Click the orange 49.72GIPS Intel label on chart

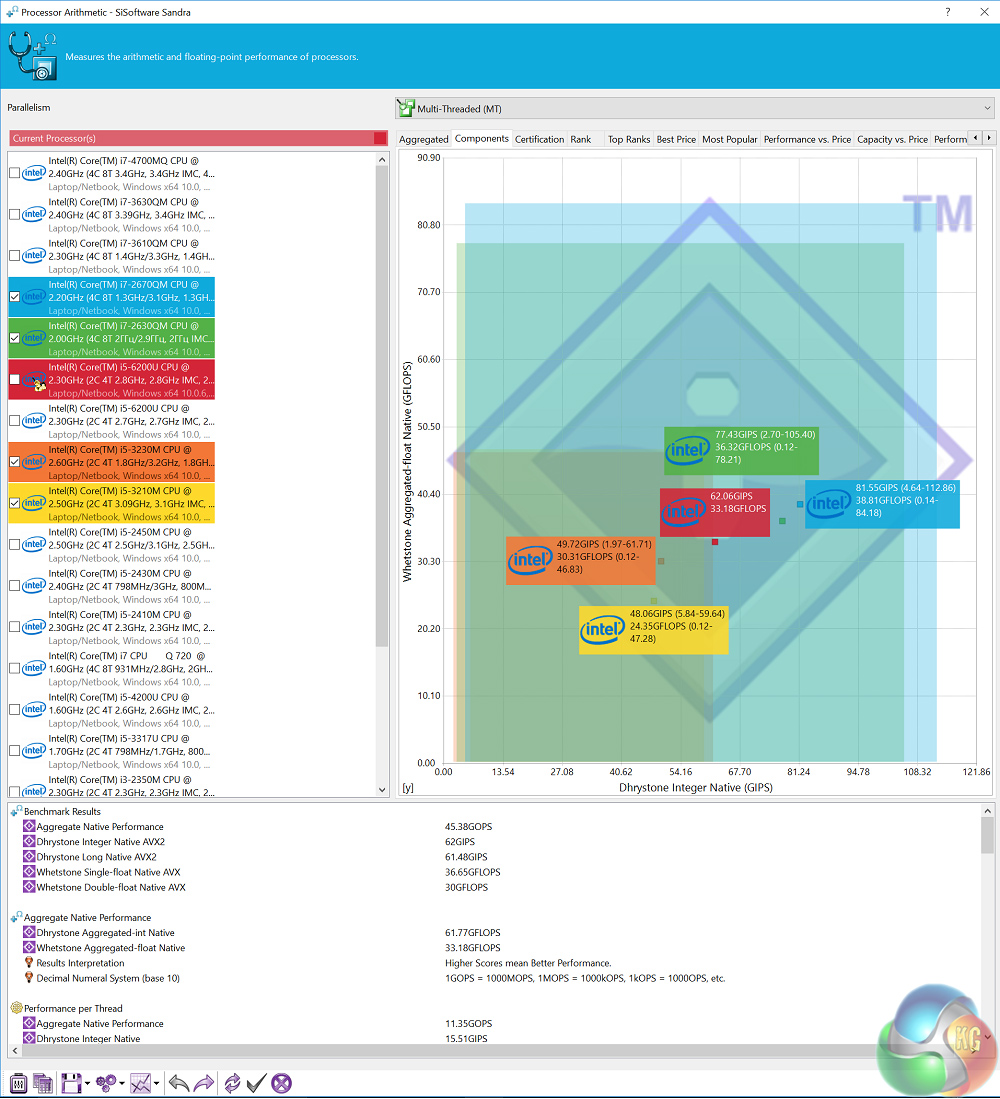[x=580, y=561]
